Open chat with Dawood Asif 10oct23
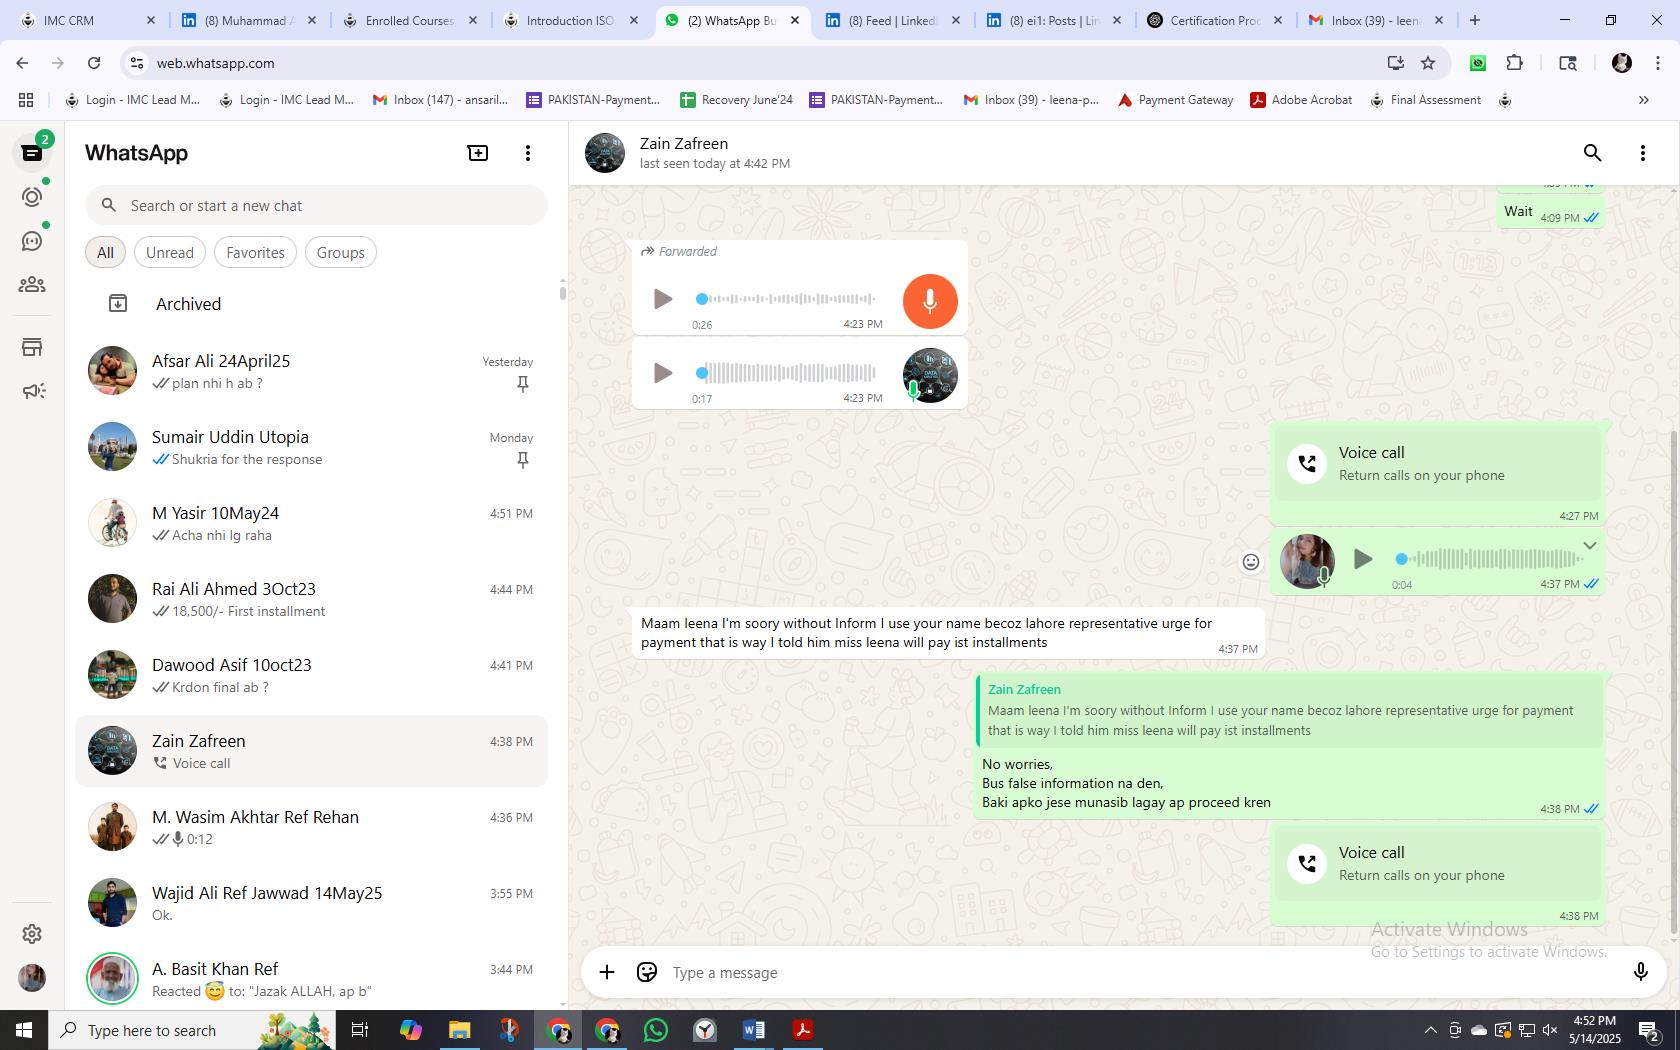Viewport: 1680px width, 1050px height. (312, 675)
